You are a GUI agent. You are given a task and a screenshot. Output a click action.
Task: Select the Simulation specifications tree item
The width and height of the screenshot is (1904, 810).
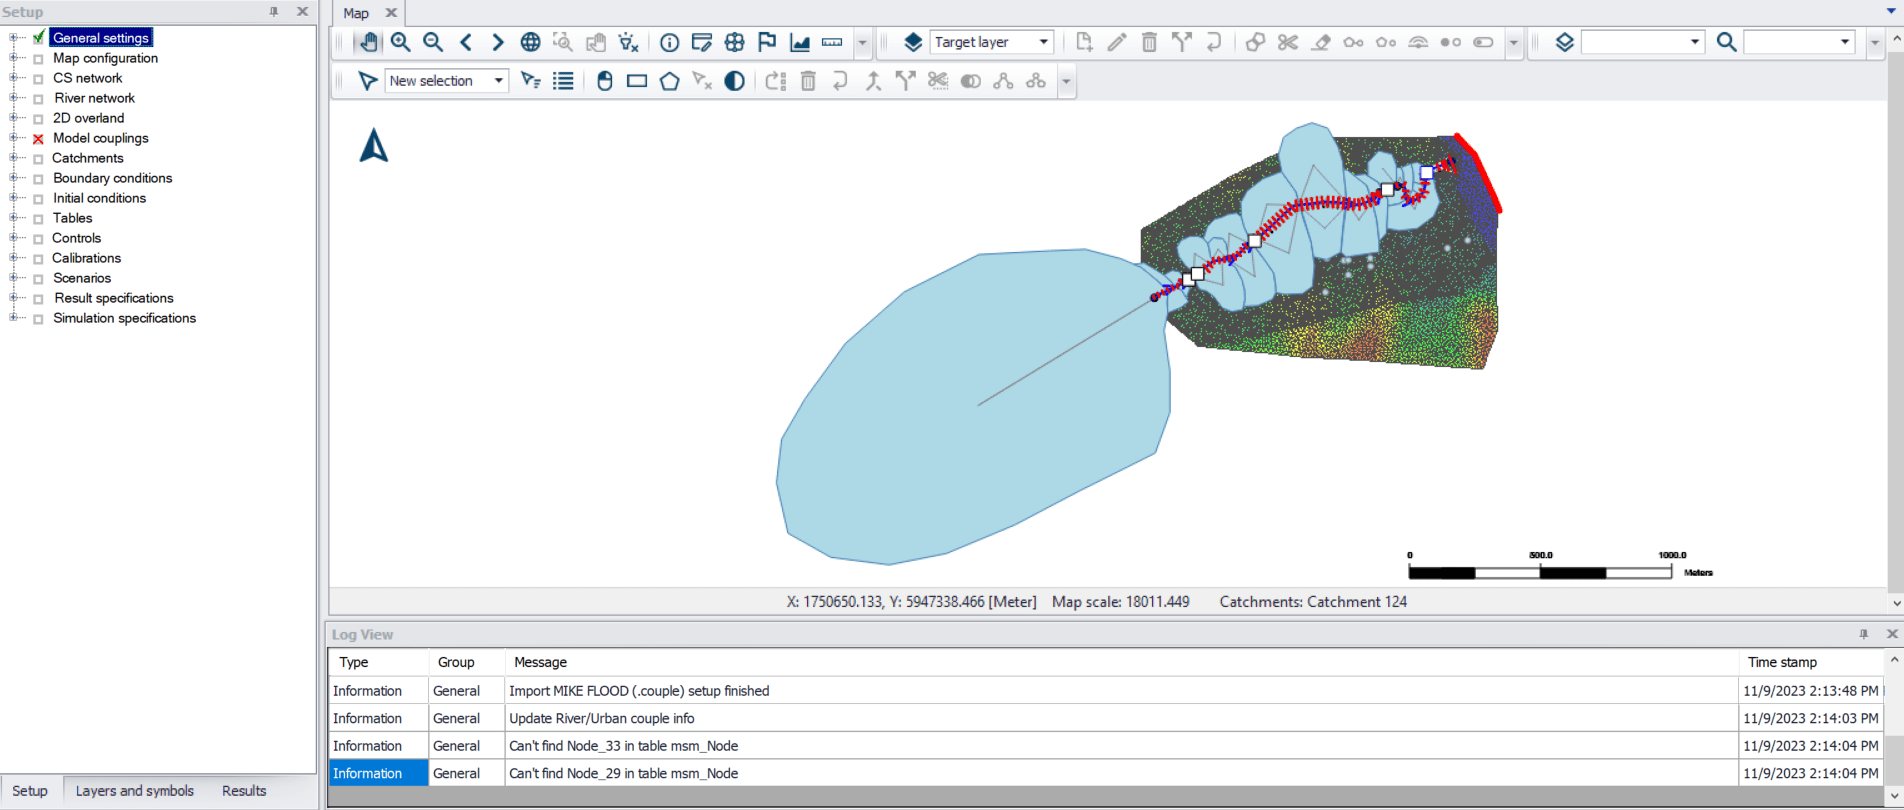[x=124, y=318]
